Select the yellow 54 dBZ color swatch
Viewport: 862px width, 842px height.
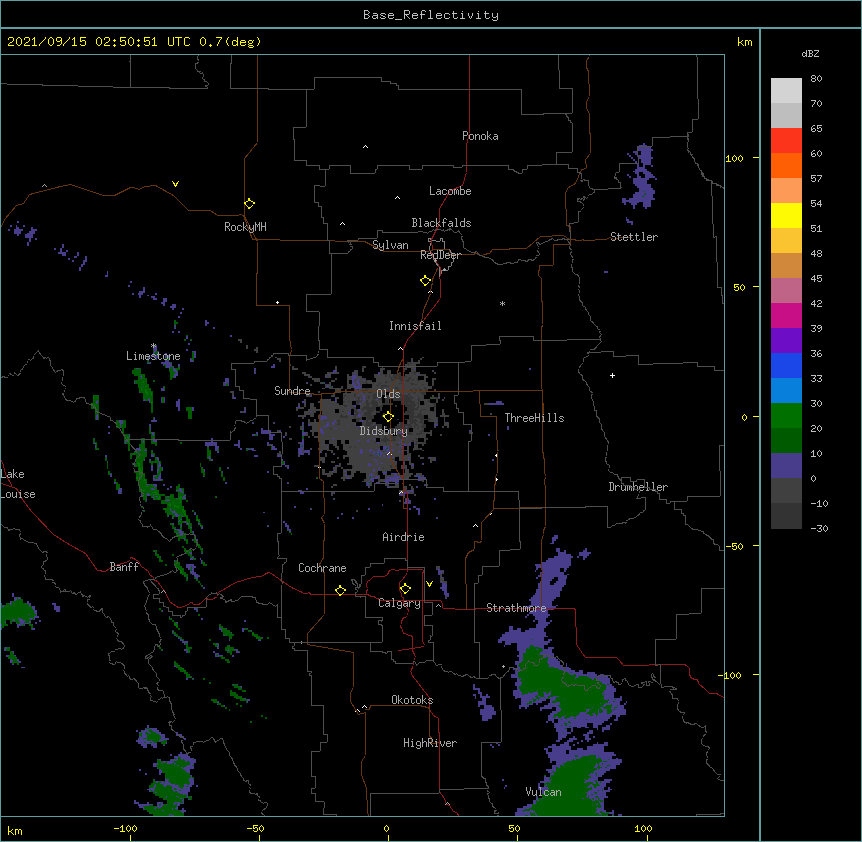coord(786,215)
